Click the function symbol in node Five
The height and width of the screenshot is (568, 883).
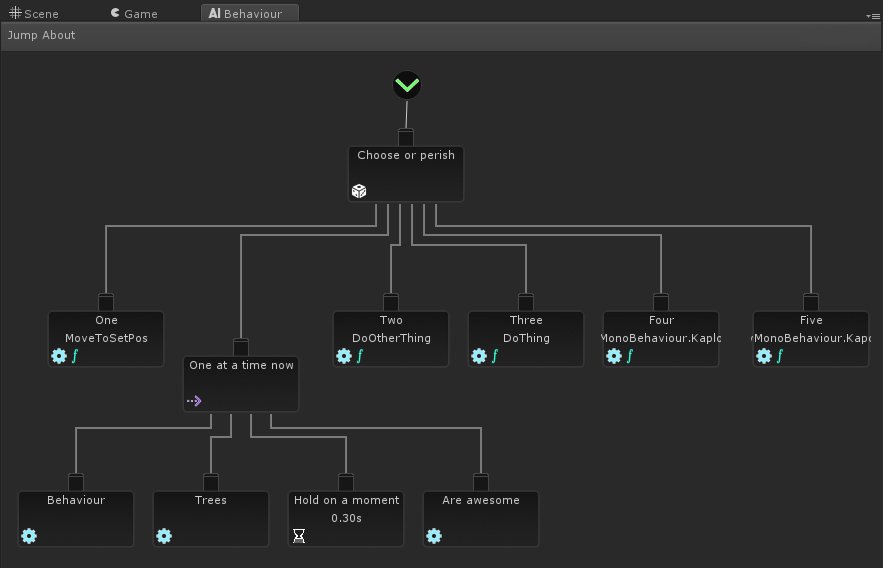coord(780,356)
